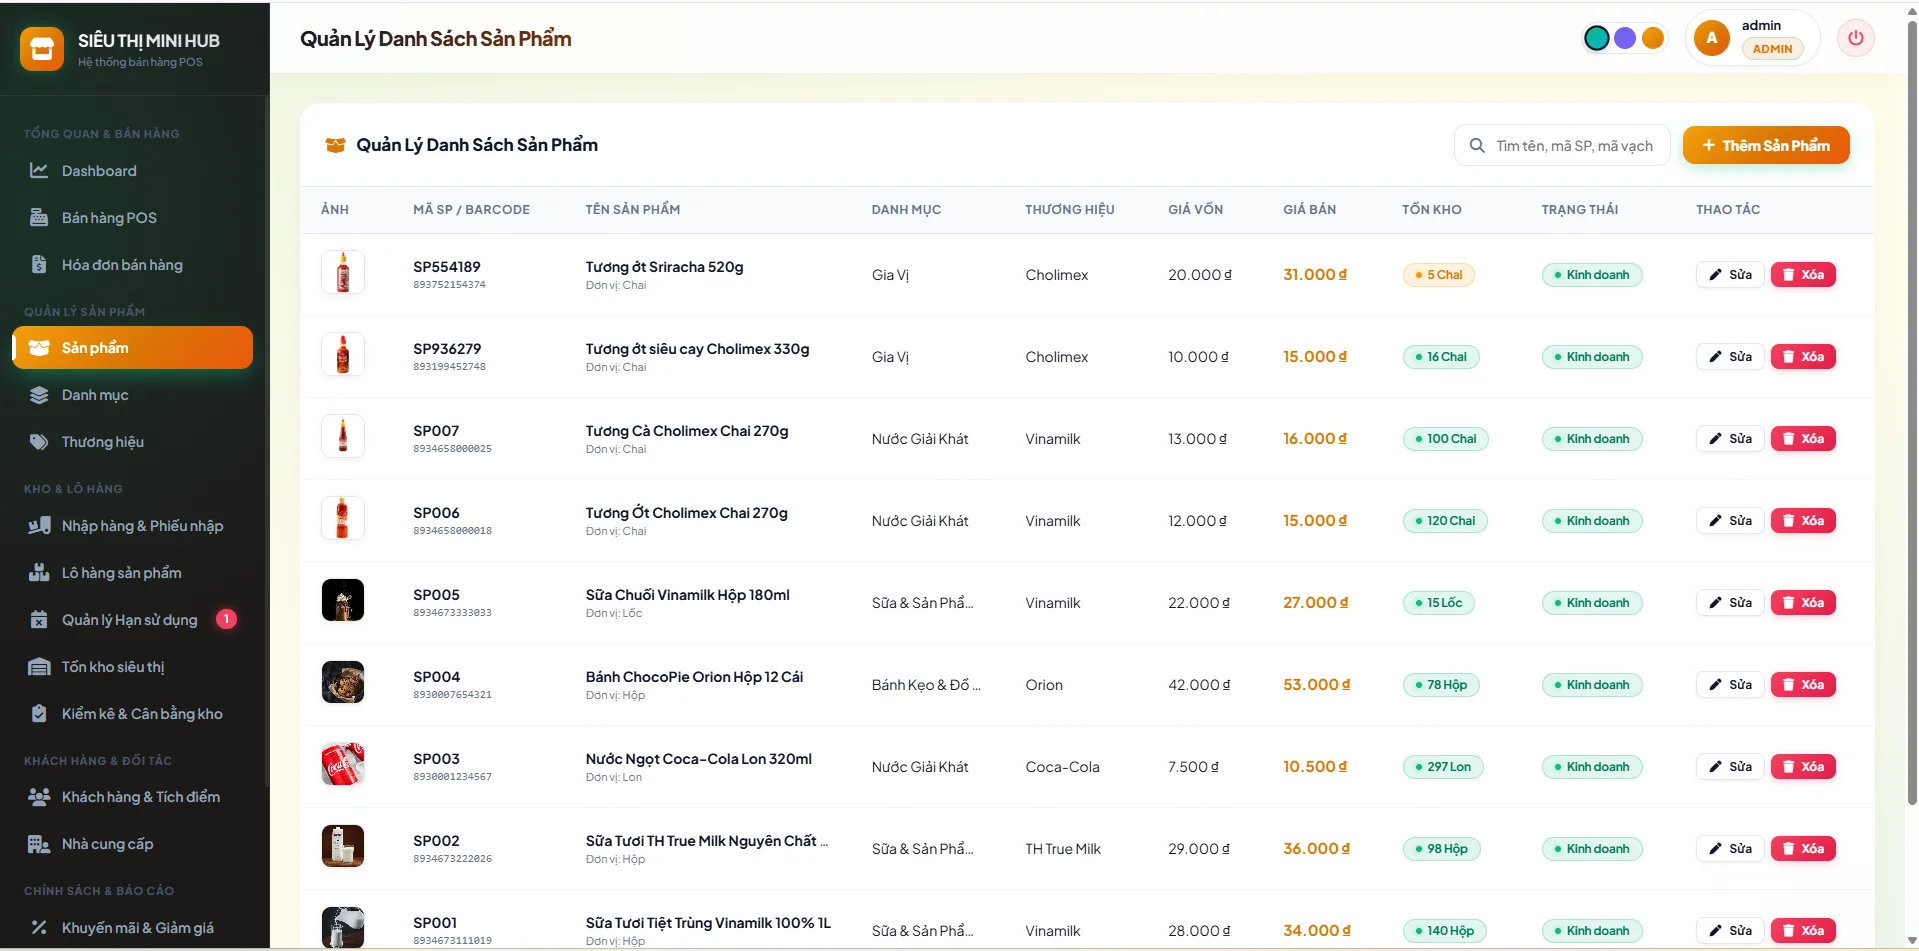Click the Orion brand cell

(1044, 685)
